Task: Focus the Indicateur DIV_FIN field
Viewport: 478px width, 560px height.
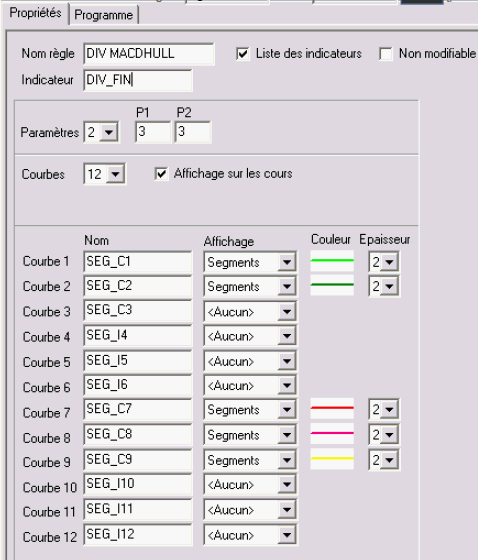Action: click(x=138, y=80)
